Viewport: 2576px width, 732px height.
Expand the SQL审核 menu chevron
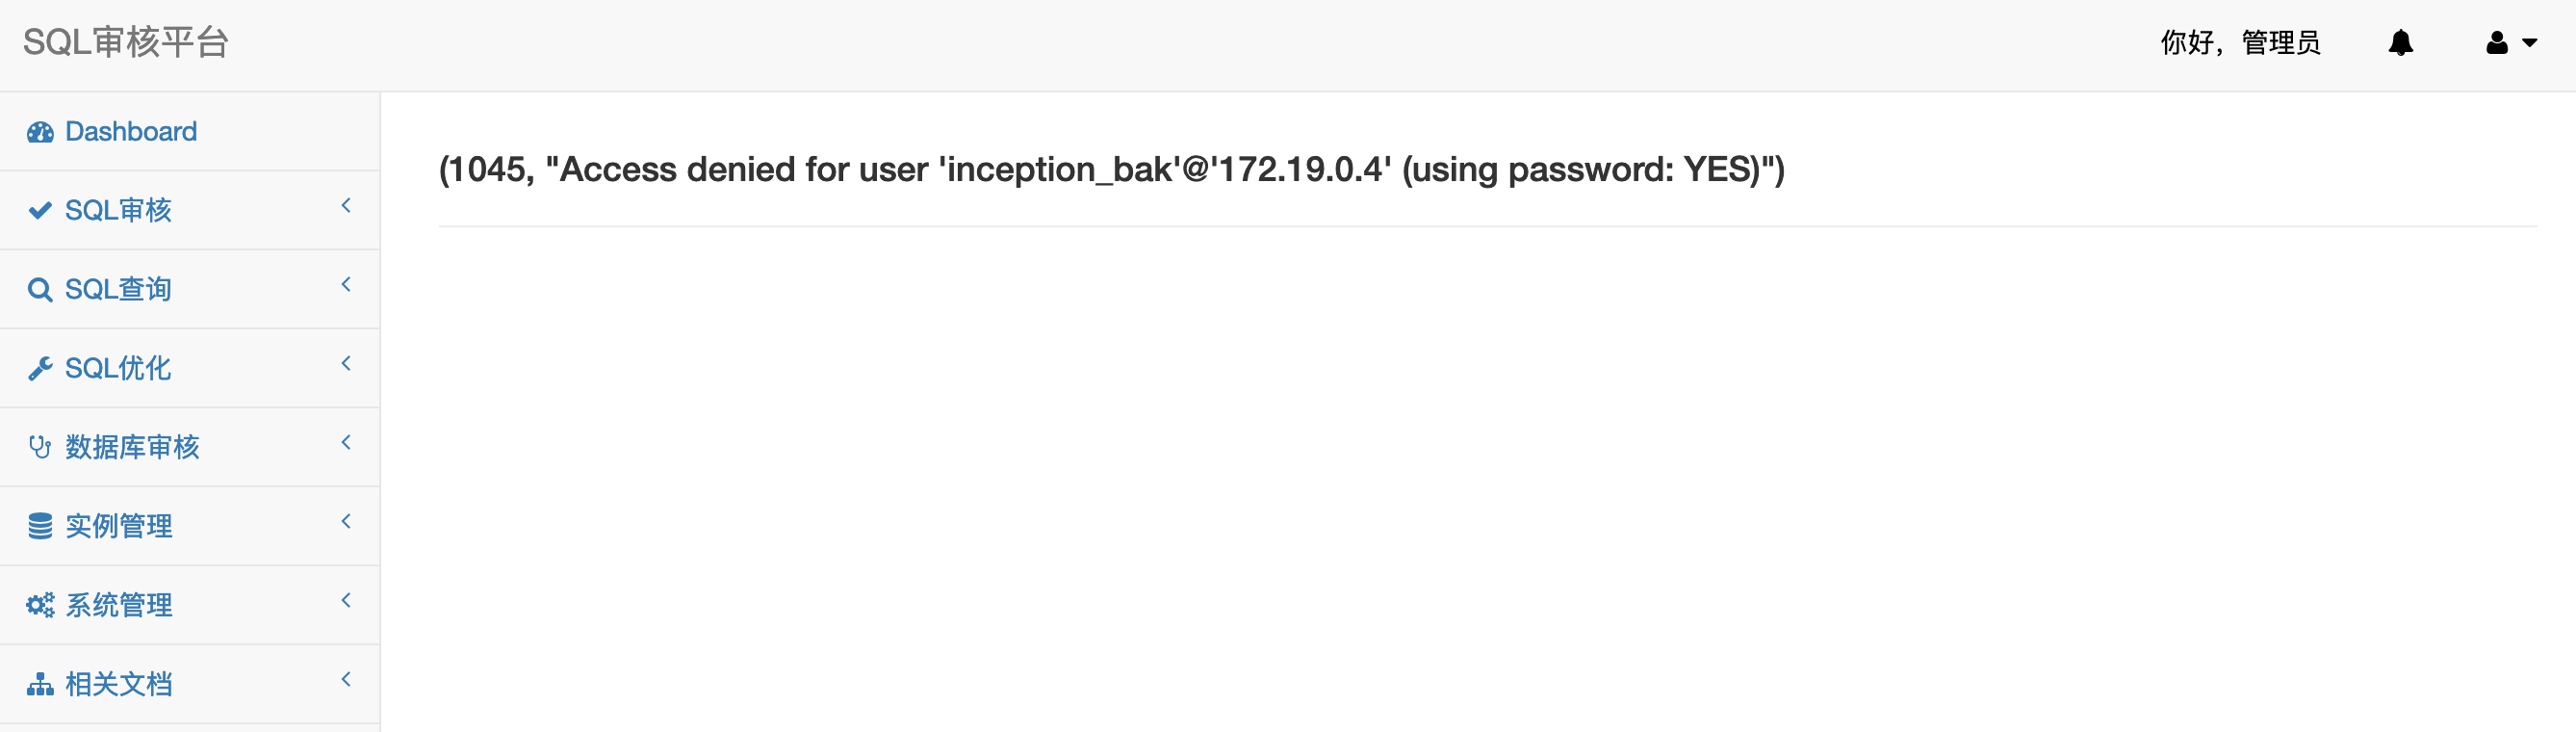(x=346, y=206)
